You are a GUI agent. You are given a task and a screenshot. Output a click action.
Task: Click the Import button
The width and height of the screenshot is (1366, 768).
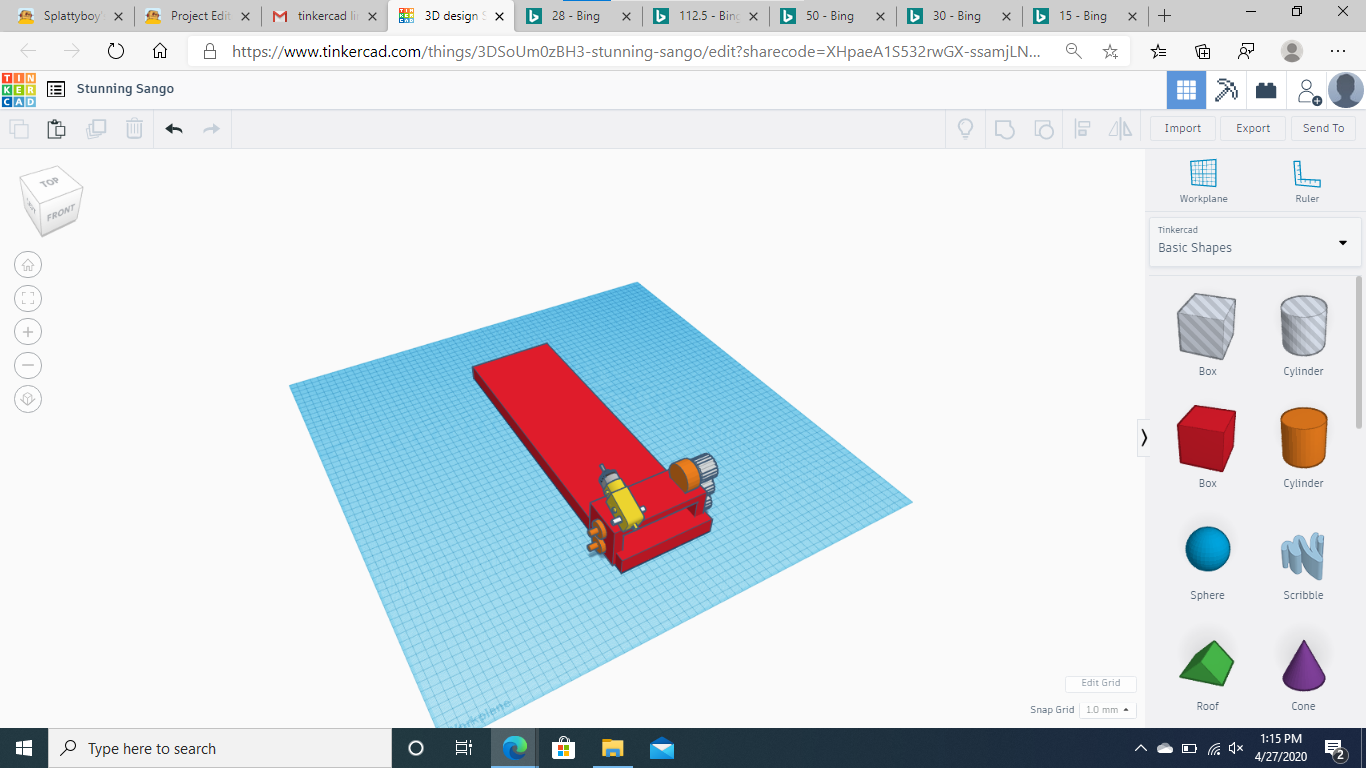[x=1183, y=128]
